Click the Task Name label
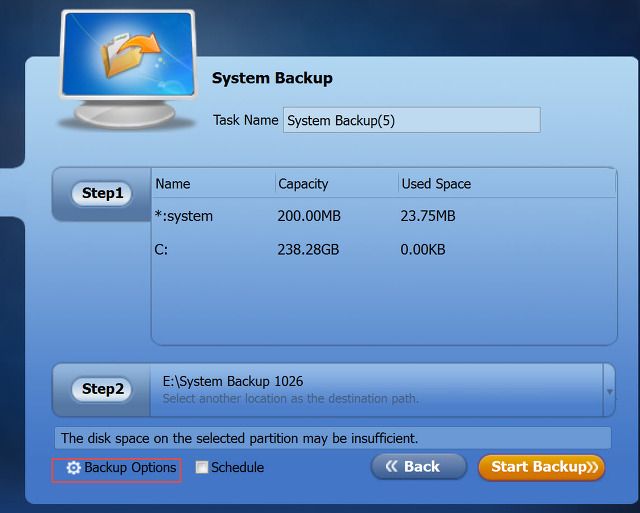Screen dimensions: 640x513 pos(245,120)
